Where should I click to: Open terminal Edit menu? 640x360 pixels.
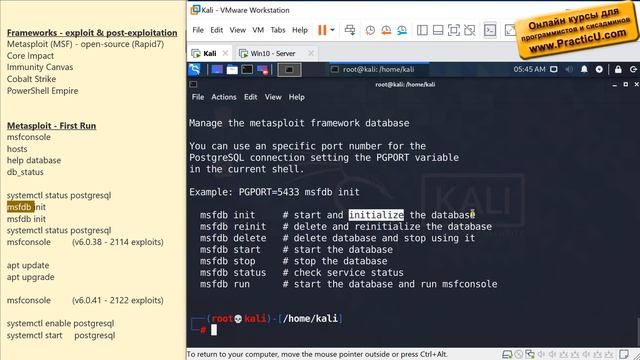(x=251, y=97)
